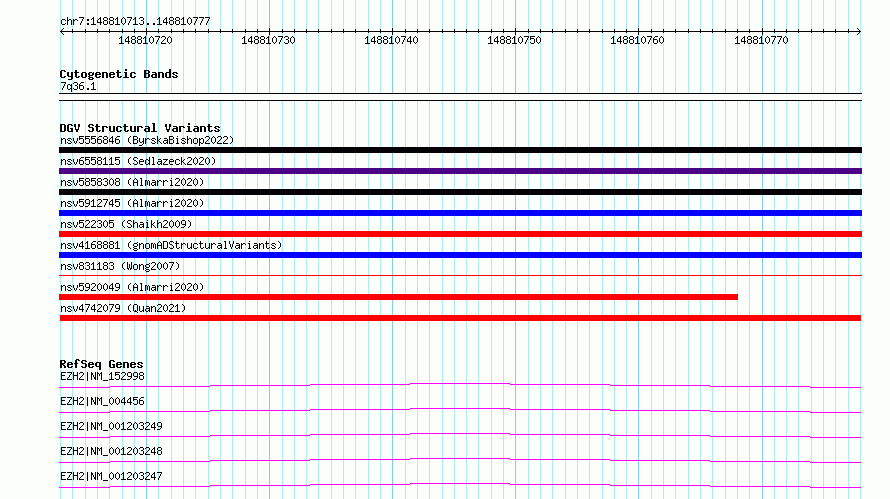Open variant label nsv6558115 (Sedlazeck2020)

[138, 161]
